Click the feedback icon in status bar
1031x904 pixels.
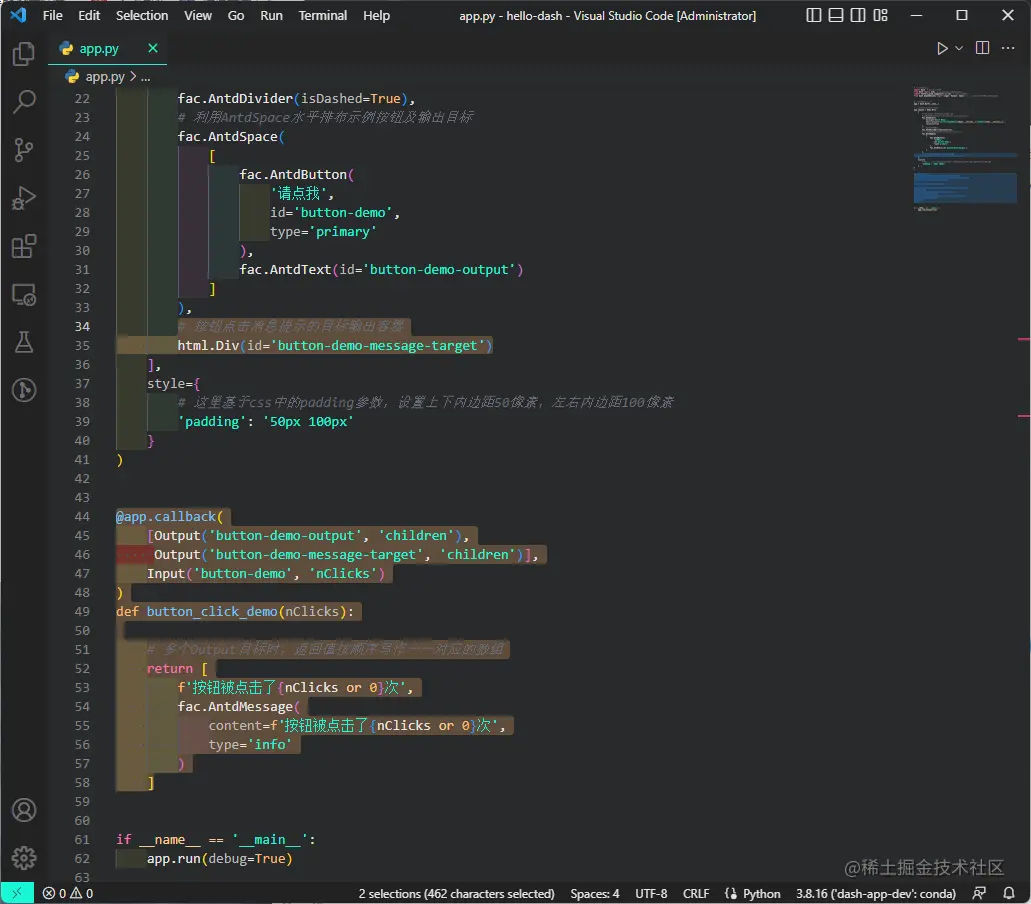coord(979,893)
